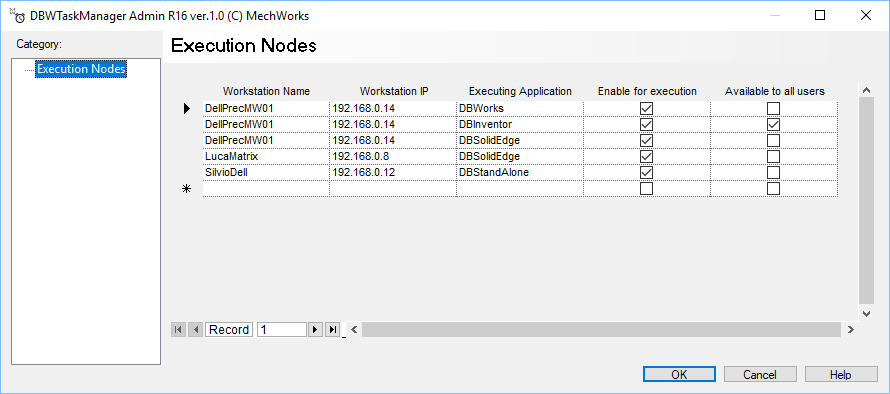Click the Executing Application column header
Viewport: 890px width, 394px height.
pos(520,91)
